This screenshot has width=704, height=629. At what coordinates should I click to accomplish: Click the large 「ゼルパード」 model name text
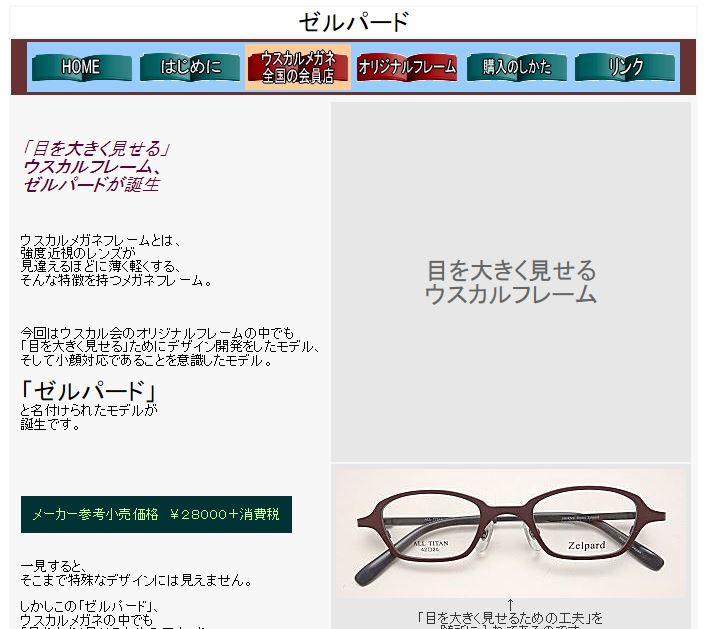point(88,391)
